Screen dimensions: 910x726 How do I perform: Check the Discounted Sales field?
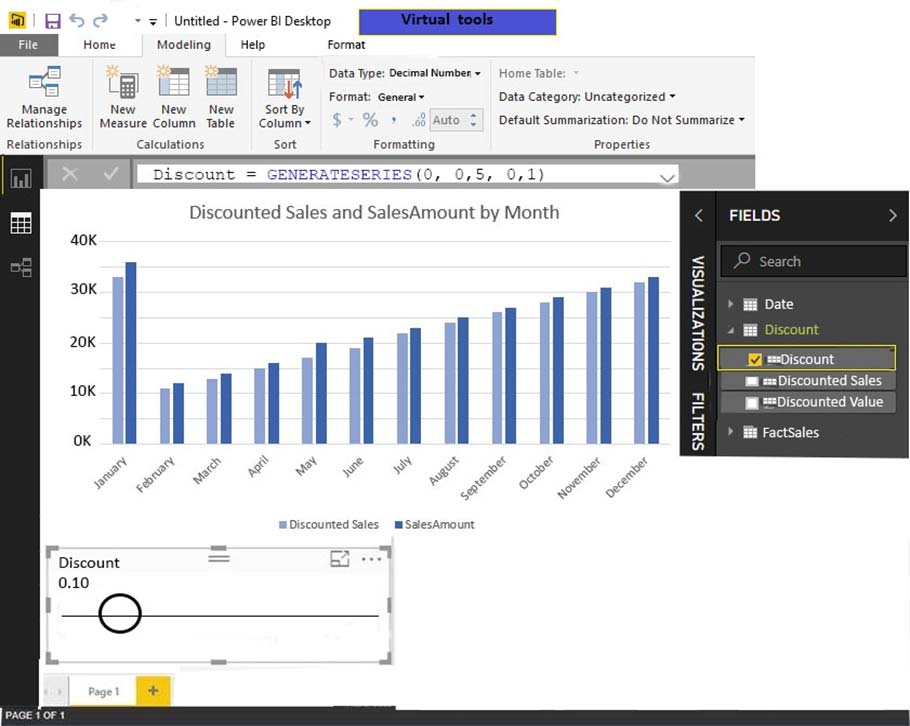tap(752, 381)
